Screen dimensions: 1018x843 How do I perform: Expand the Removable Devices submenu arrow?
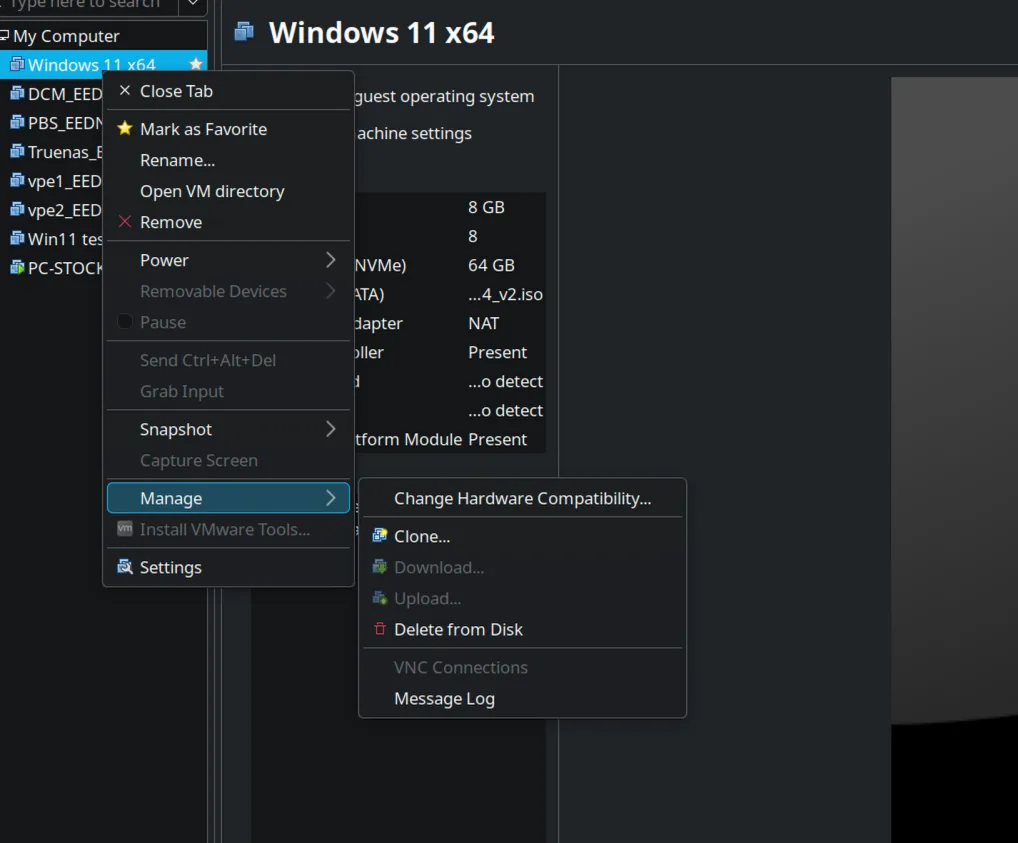(x=330, y=291)
